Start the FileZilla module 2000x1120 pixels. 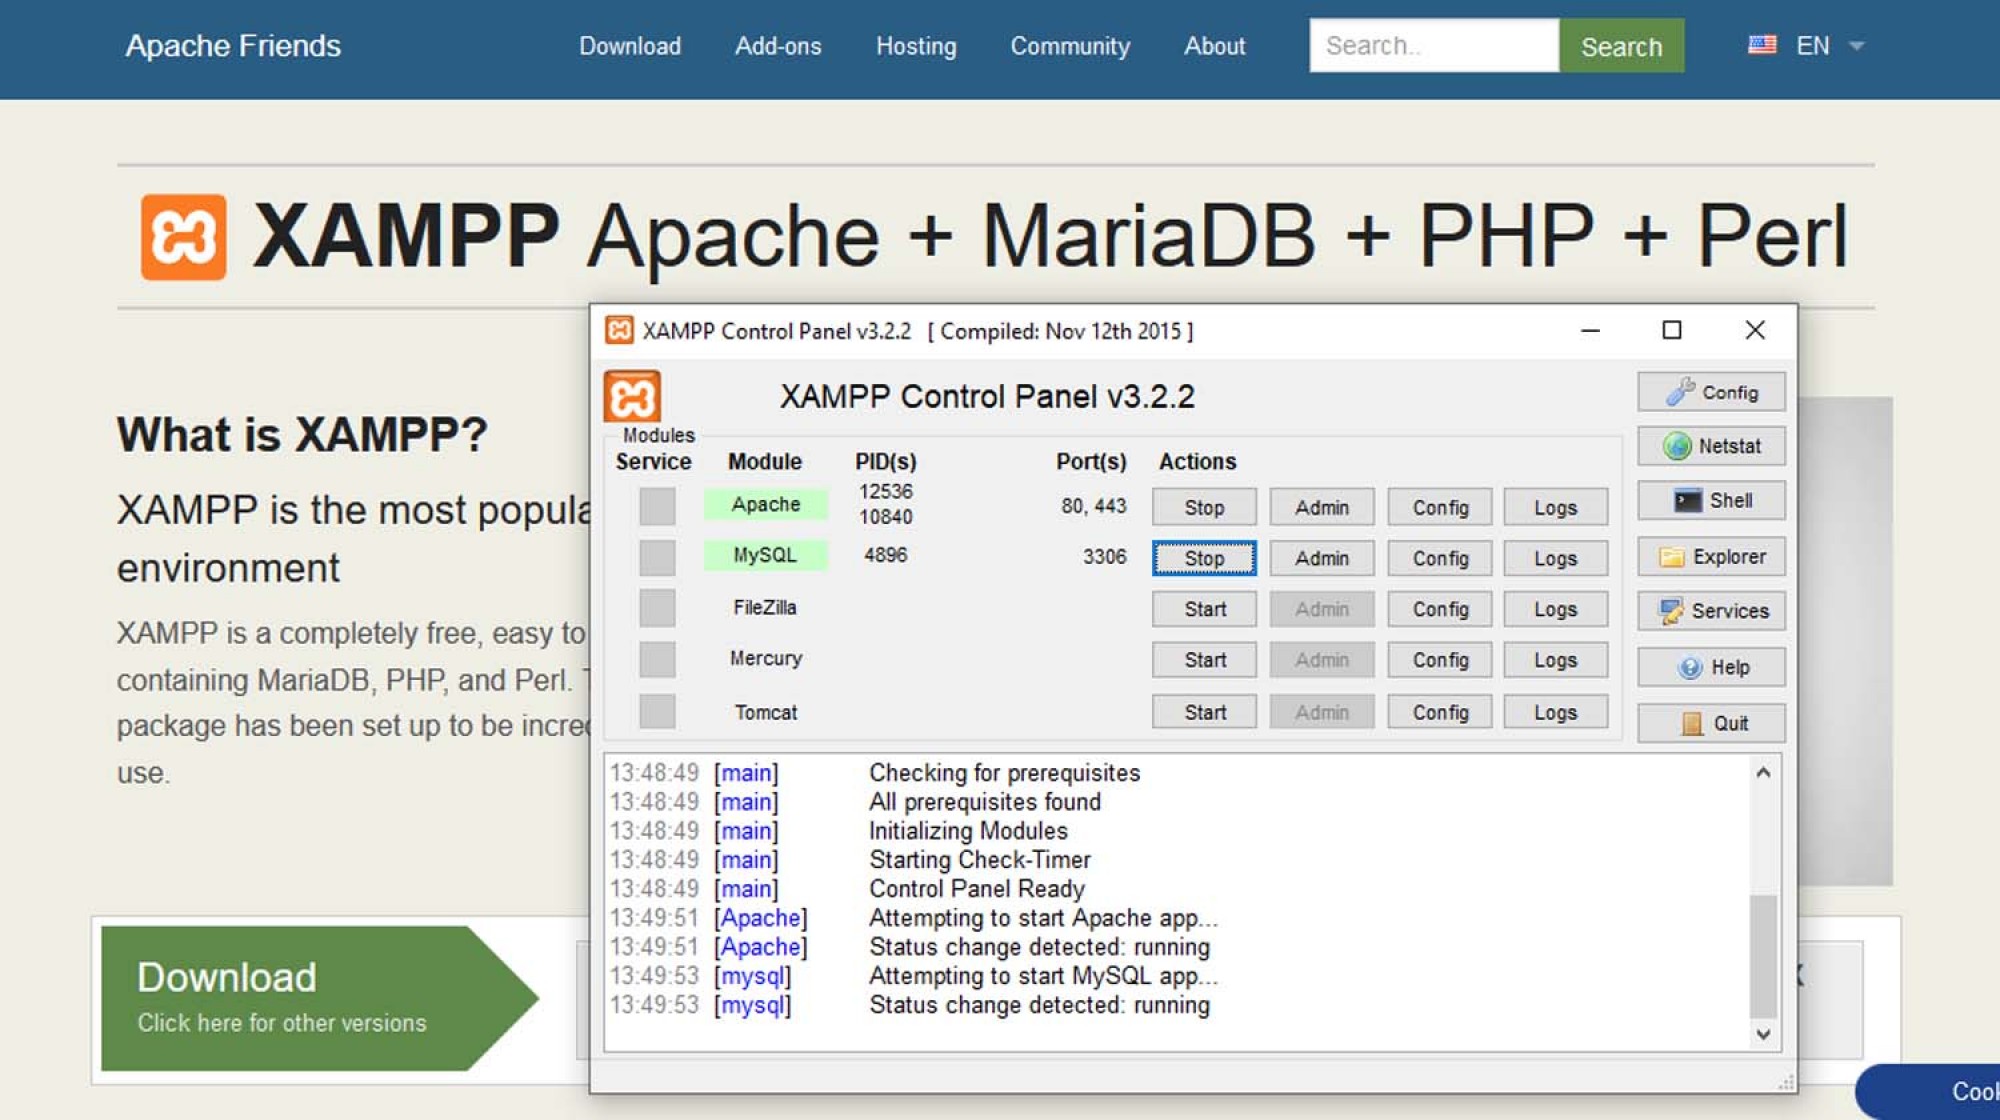click(1204, 609)
